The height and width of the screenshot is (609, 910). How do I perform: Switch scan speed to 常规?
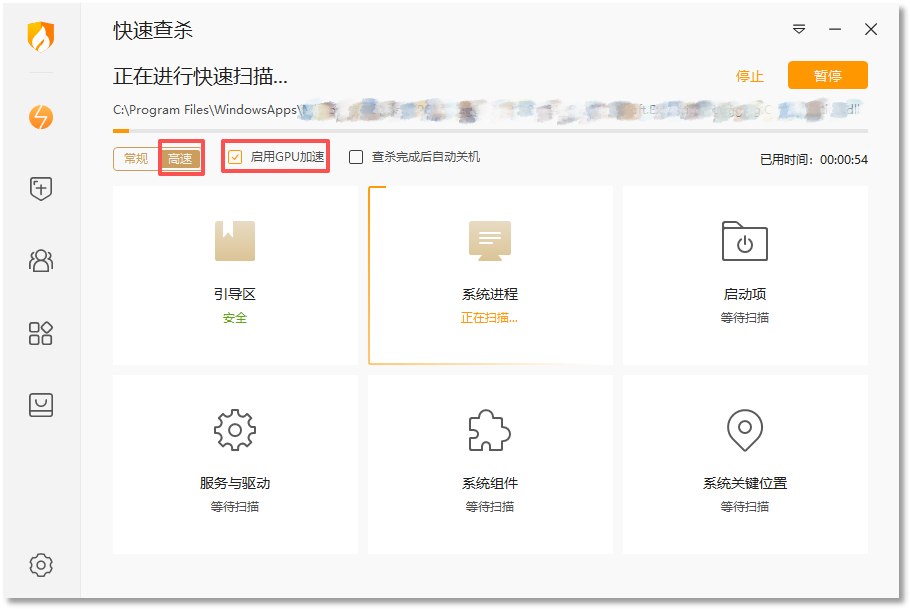(x=136, y=158)
